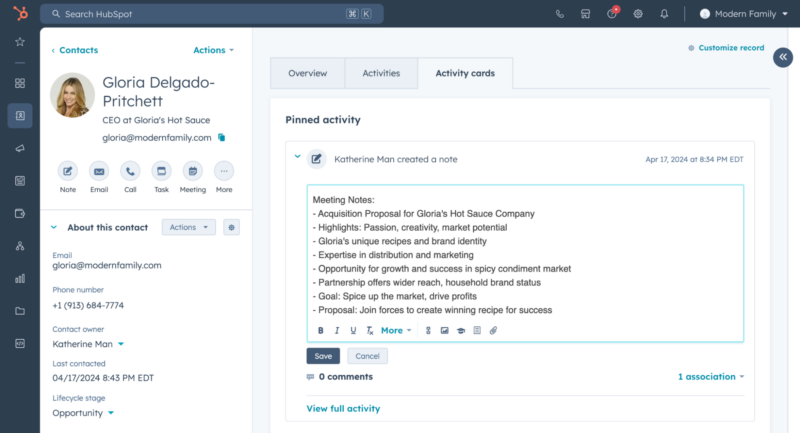Screen dimensions: 800x433
Task: Save the edited note
Action: [323, 356]
